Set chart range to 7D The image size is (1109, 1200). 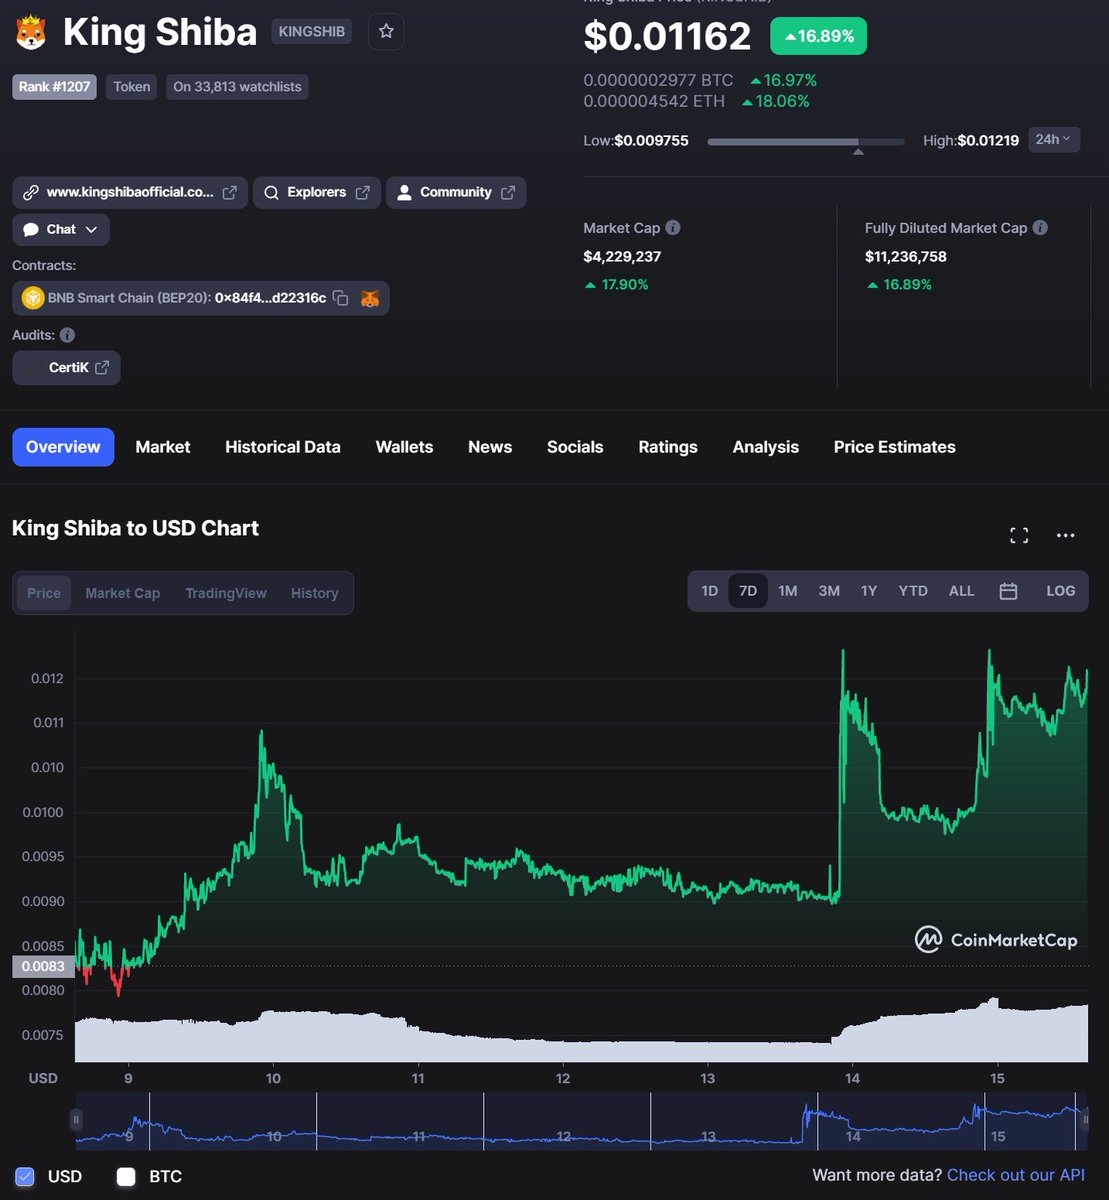748,591
